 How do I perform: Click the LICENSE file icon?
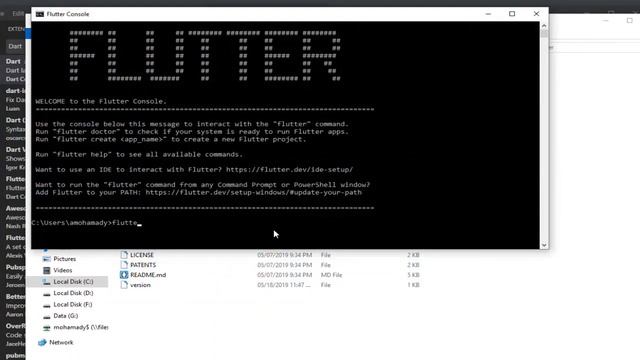point(124,255)
